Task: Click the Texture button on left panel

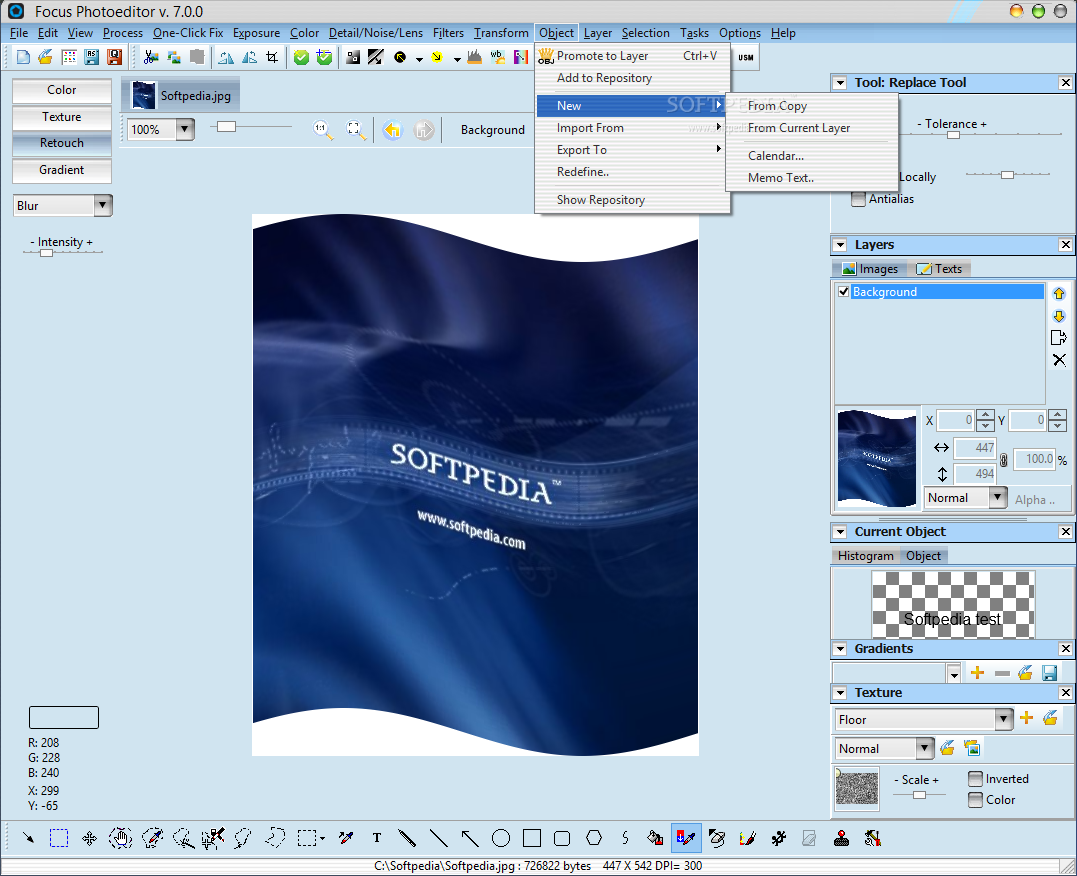Action: tap(62, 117)
